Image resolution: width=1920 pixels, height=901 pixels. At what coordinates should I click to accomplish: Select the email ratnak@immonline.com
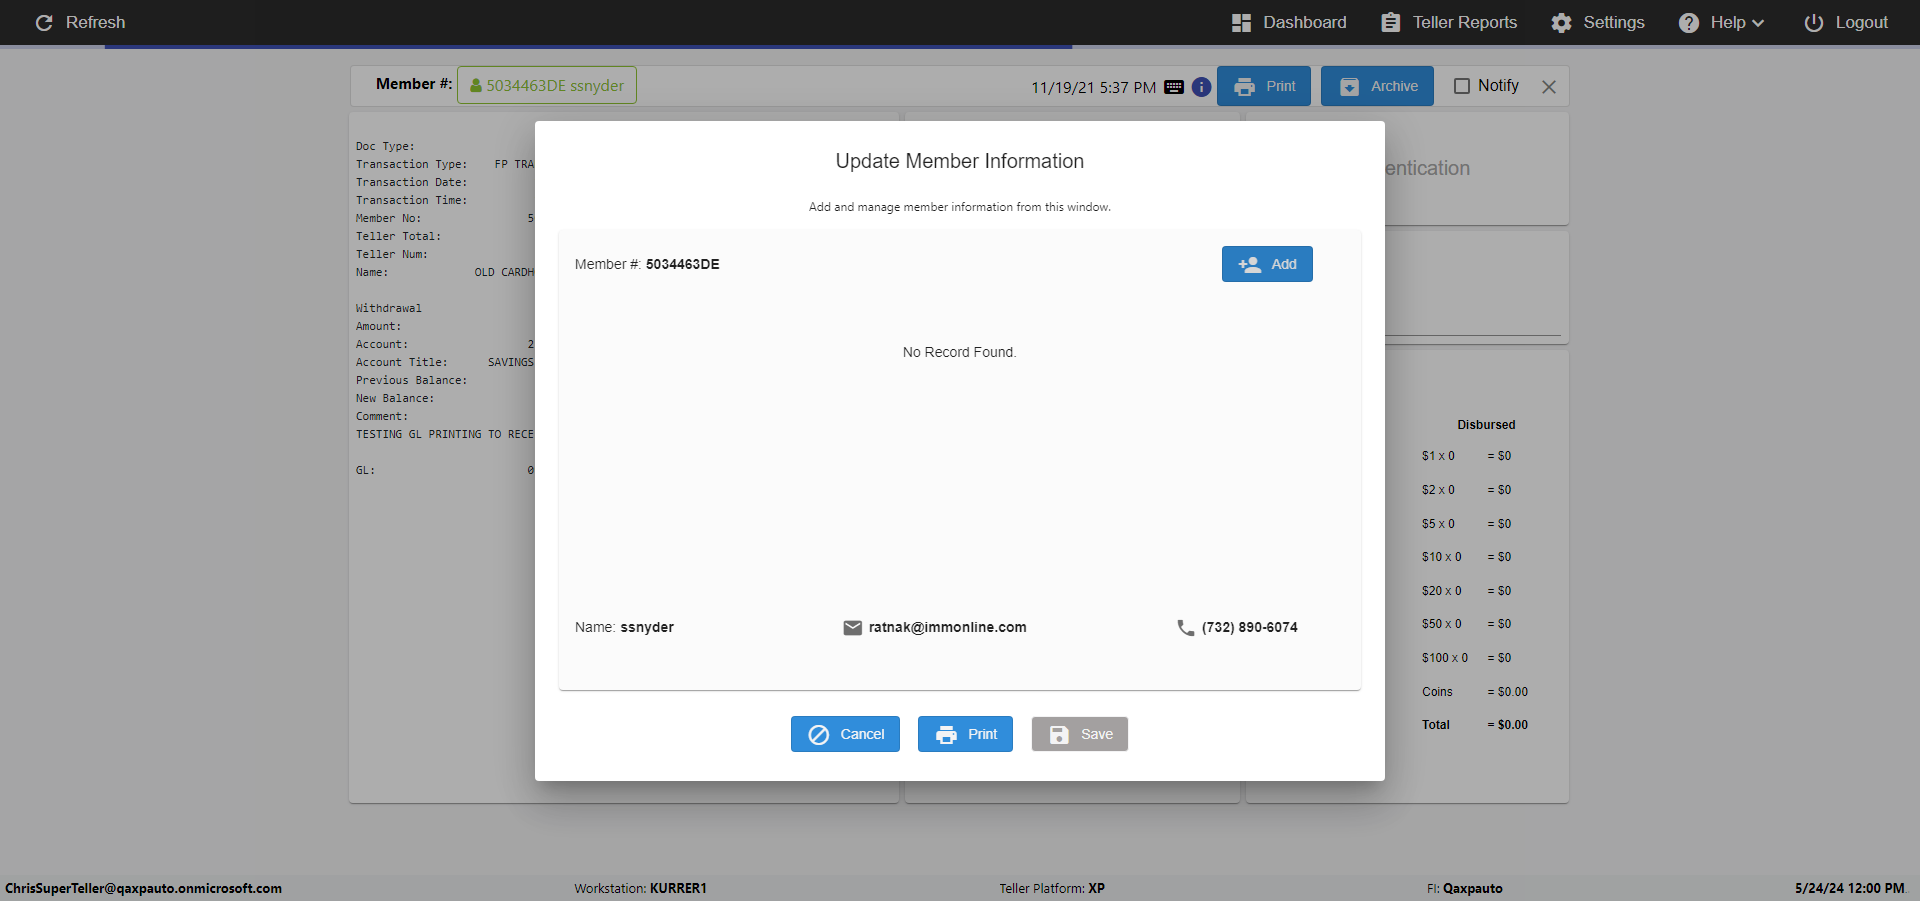tap(948, 627)
